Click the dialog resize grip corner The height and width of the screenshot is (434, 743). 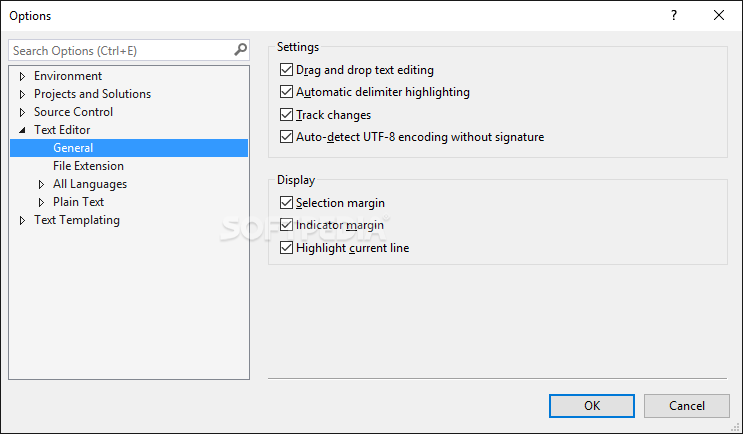coord(735,426)
